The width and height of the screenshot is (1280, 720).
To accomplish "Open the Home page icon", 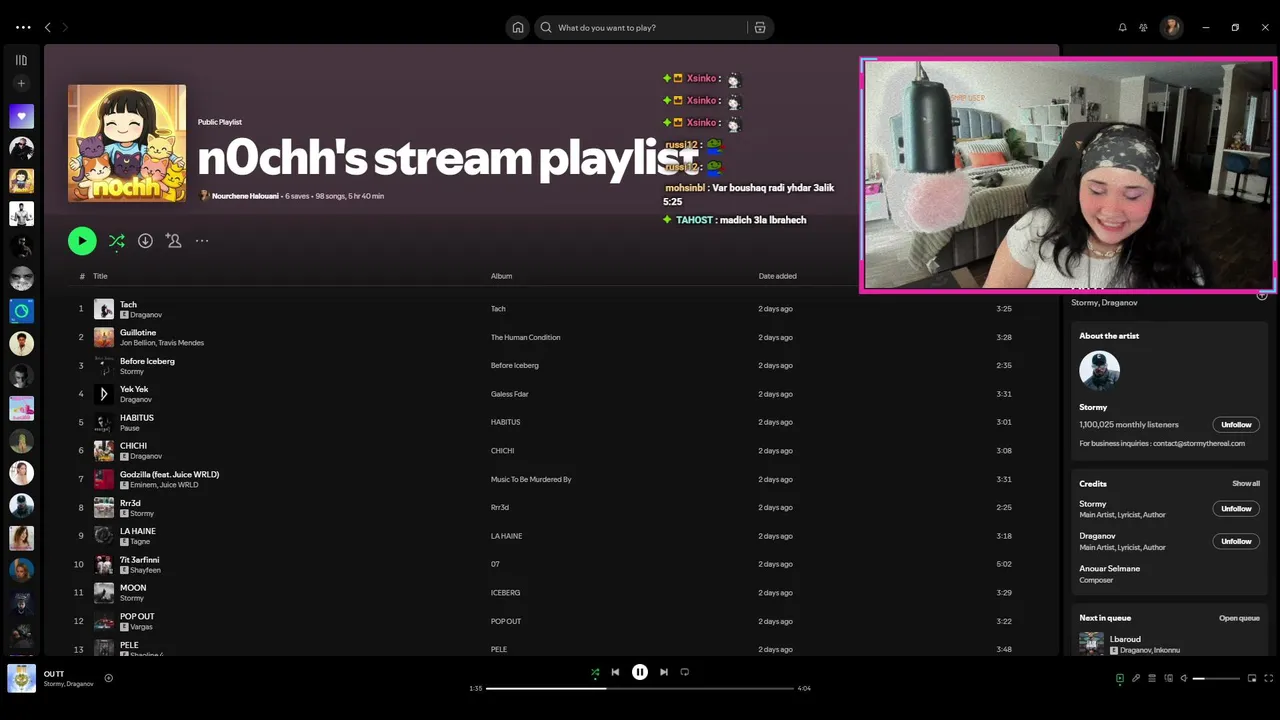I will pyautogui.click(x=518, y=28).
